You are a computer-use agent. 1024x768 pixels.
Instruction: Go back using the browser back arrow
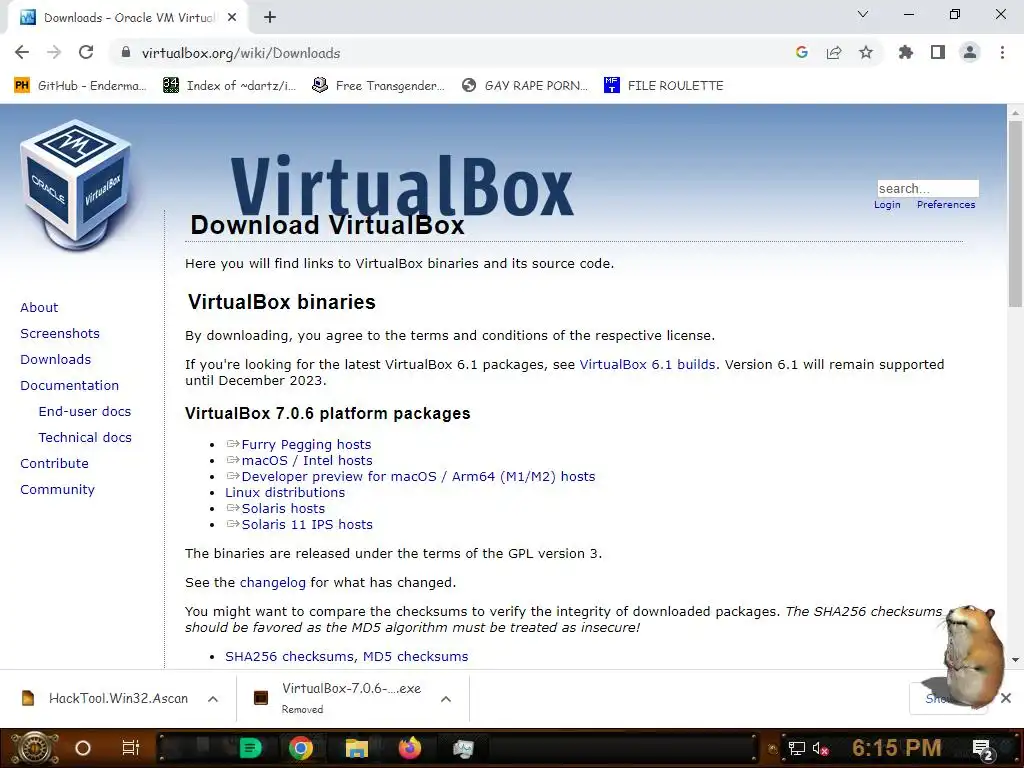tap(22, 53)
